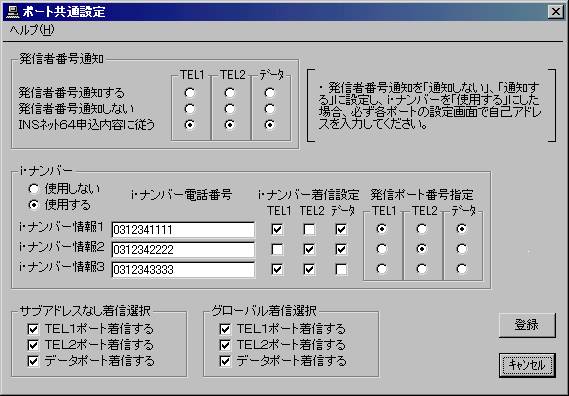Click the 発信者番号通知 note text in brackets
Viewport: 569px width, 396px height.
[x=430, y=106]
